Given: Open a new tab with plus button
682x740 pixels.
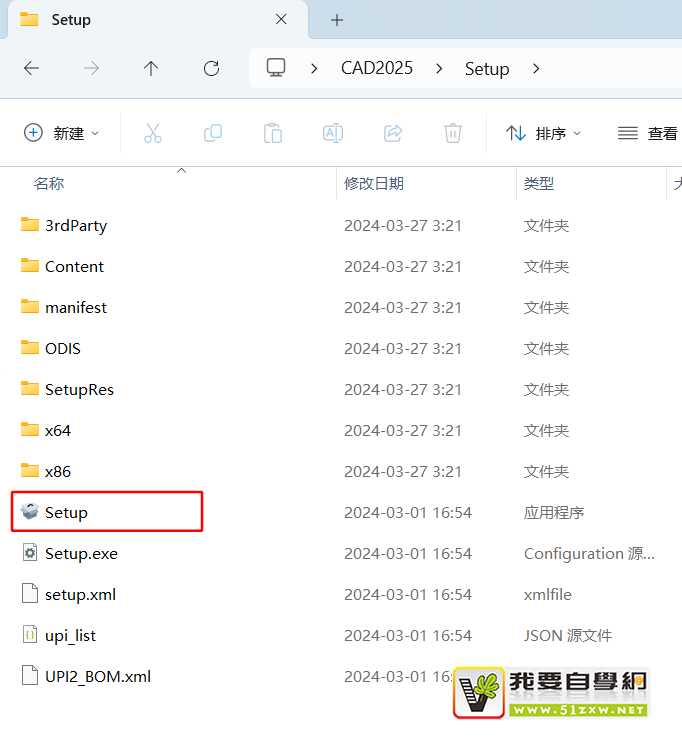Looking at the screenshot, I should (x=337, y=20).
